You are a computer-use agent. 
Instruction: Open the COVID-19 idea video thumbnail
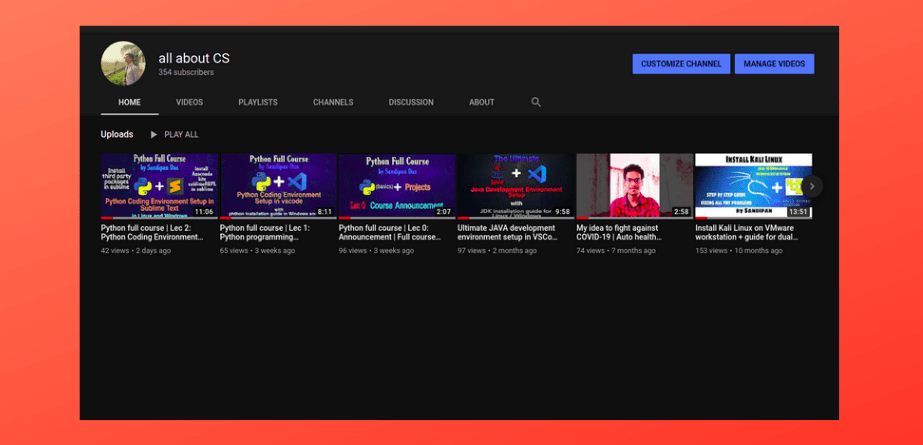click(x=634, y=186)
